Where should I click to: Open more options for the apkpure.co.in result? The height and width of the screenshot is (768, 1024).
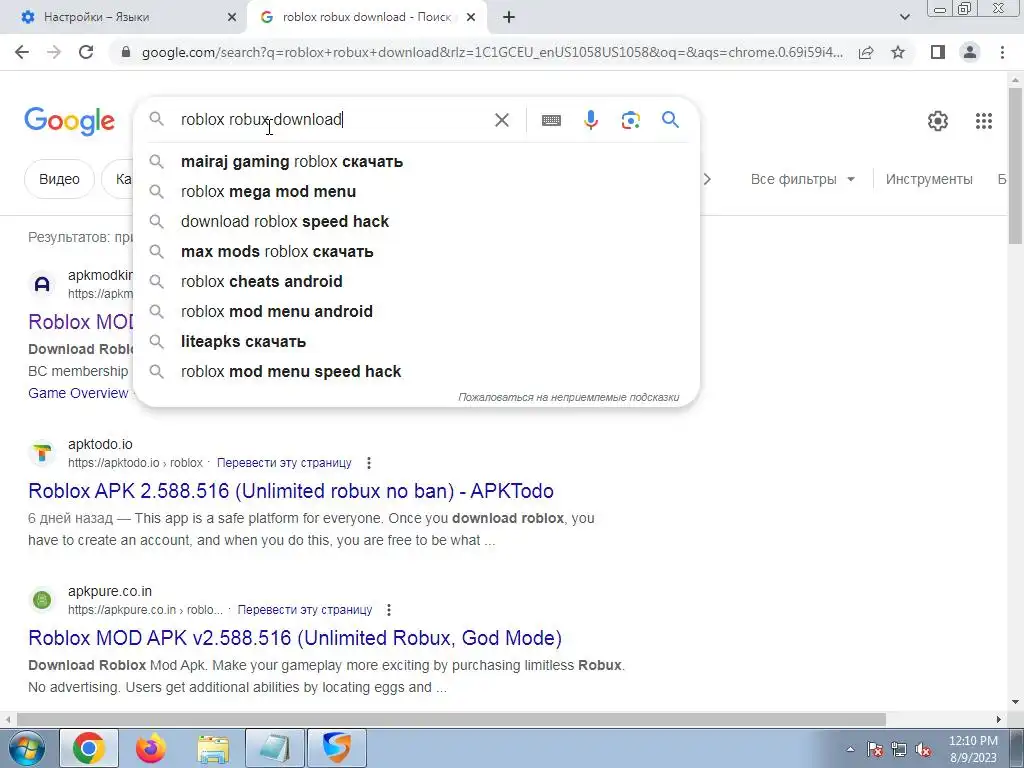[x=389, y=610]
